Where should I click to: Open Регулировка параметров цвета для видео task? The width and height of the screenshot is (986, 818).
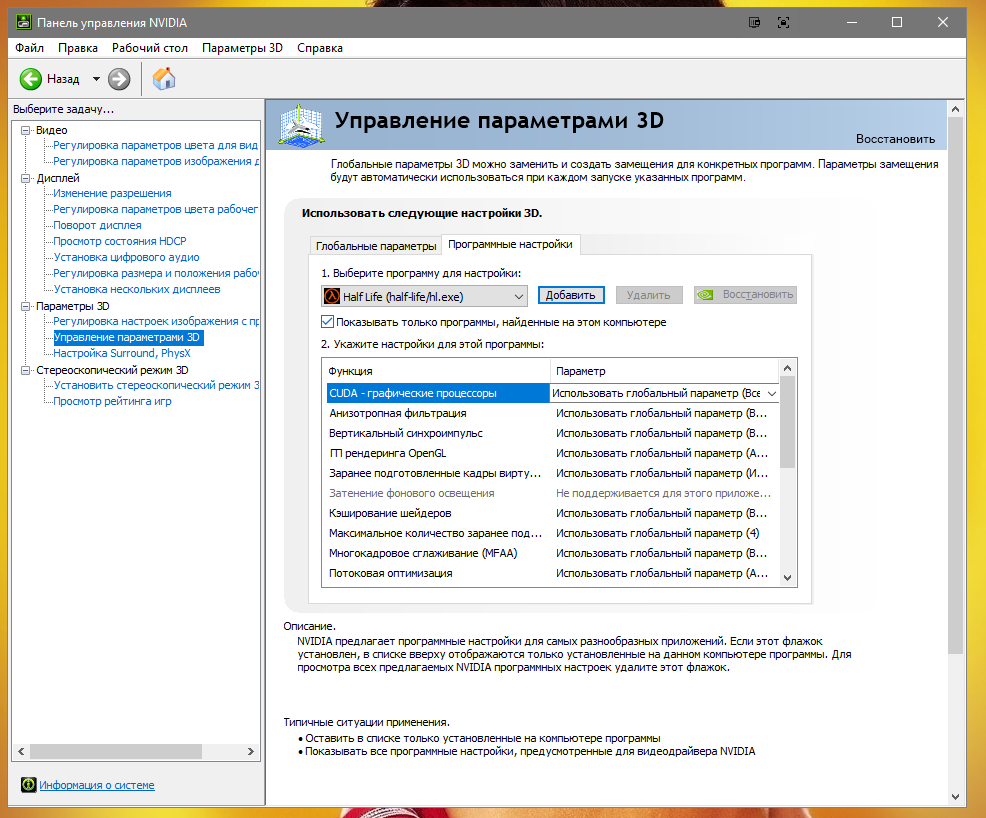coord(155,145)
